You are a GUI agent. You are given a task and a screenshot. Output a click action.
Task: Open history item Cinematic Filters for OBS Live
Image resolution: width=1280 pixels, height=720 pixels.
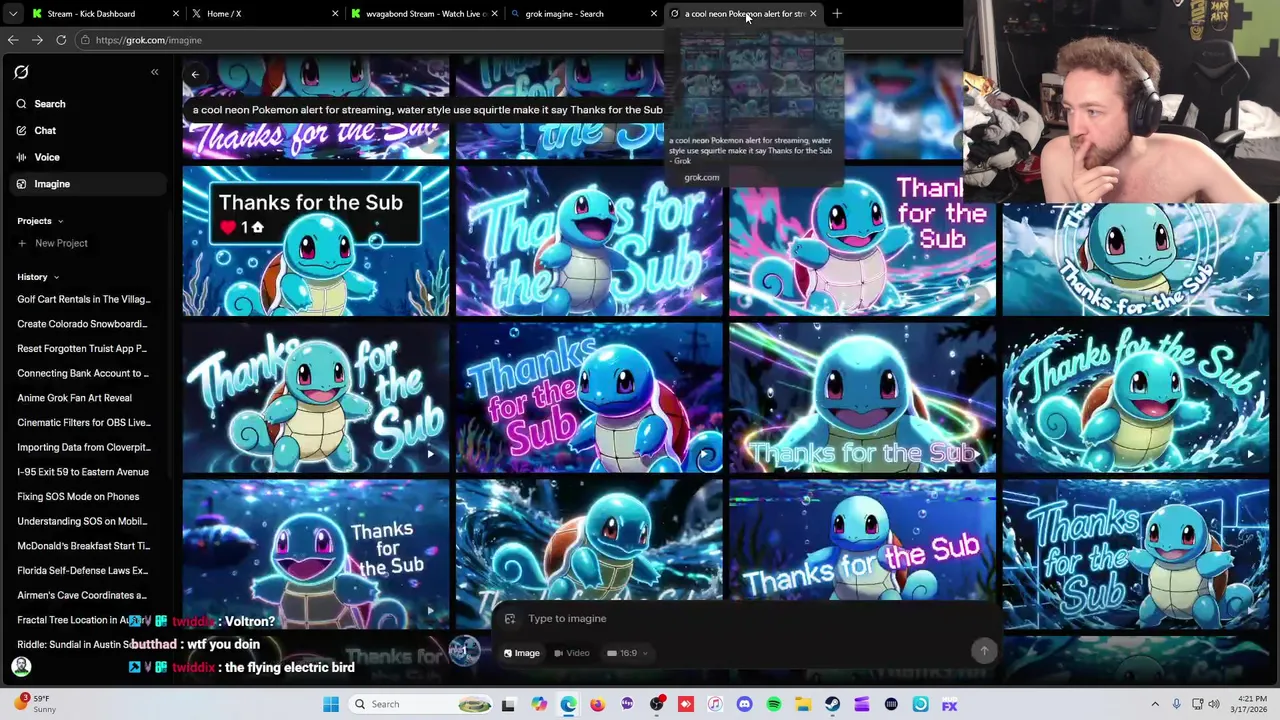click(x=83, y=423)
